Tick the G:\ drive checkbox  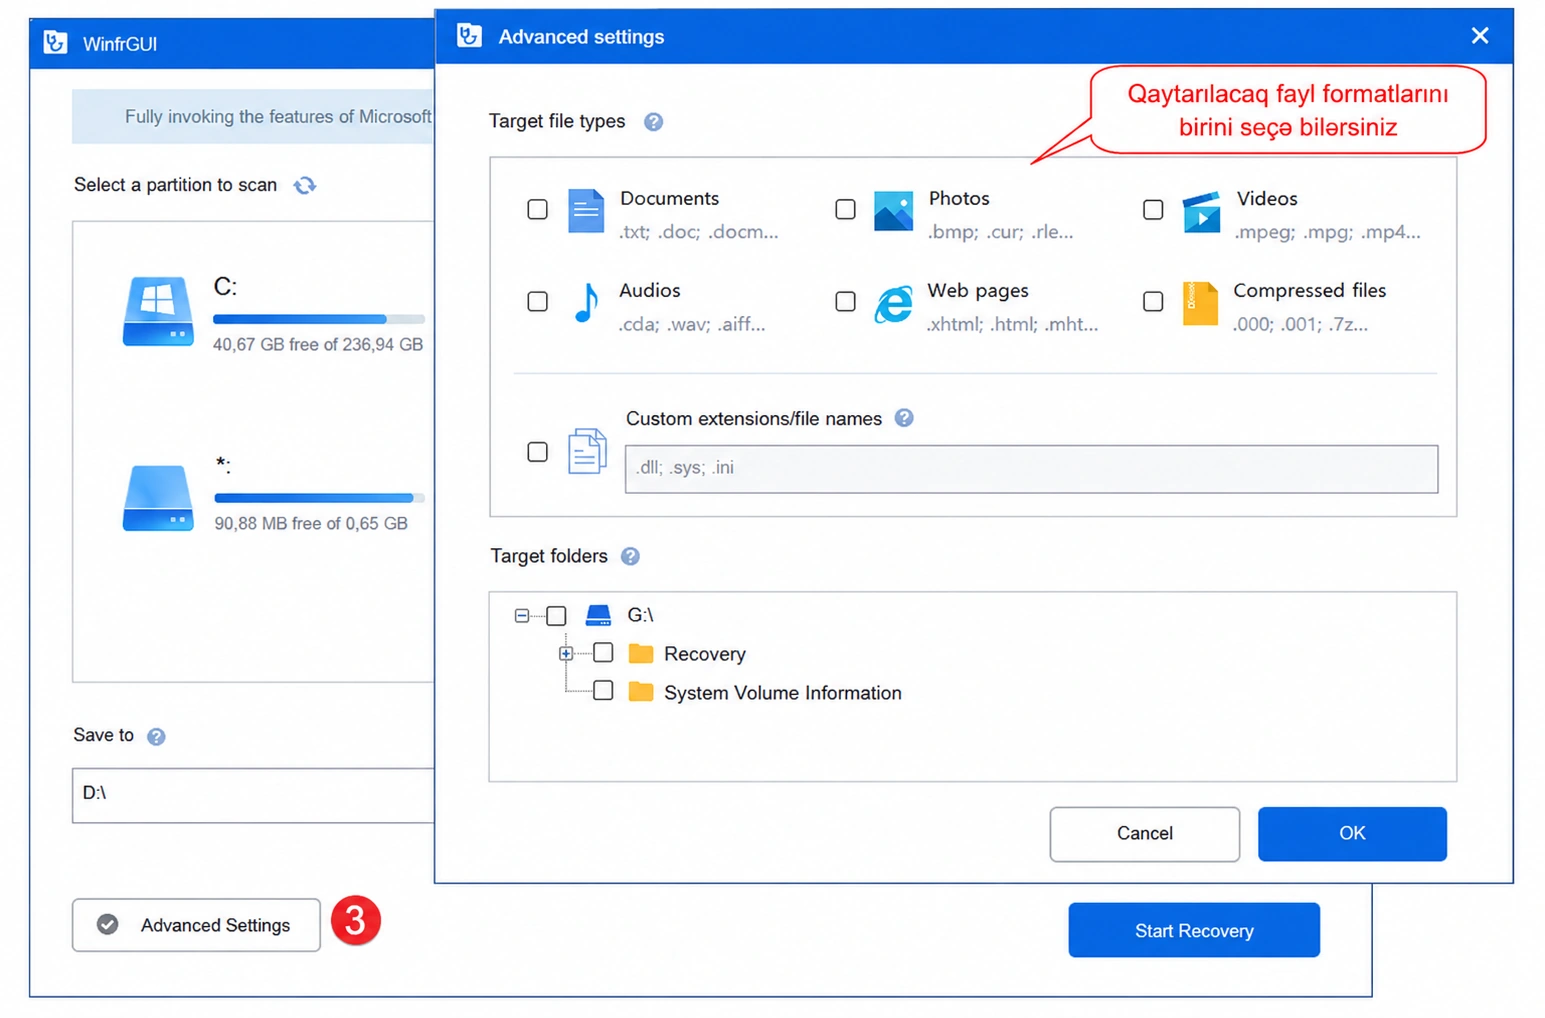556,616
